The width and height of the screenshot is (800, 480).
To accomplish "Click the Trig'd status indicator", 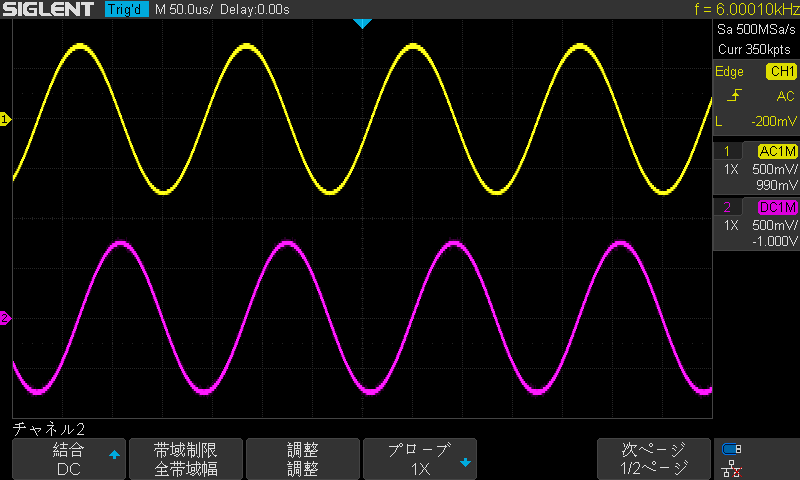I will point(127,9).
